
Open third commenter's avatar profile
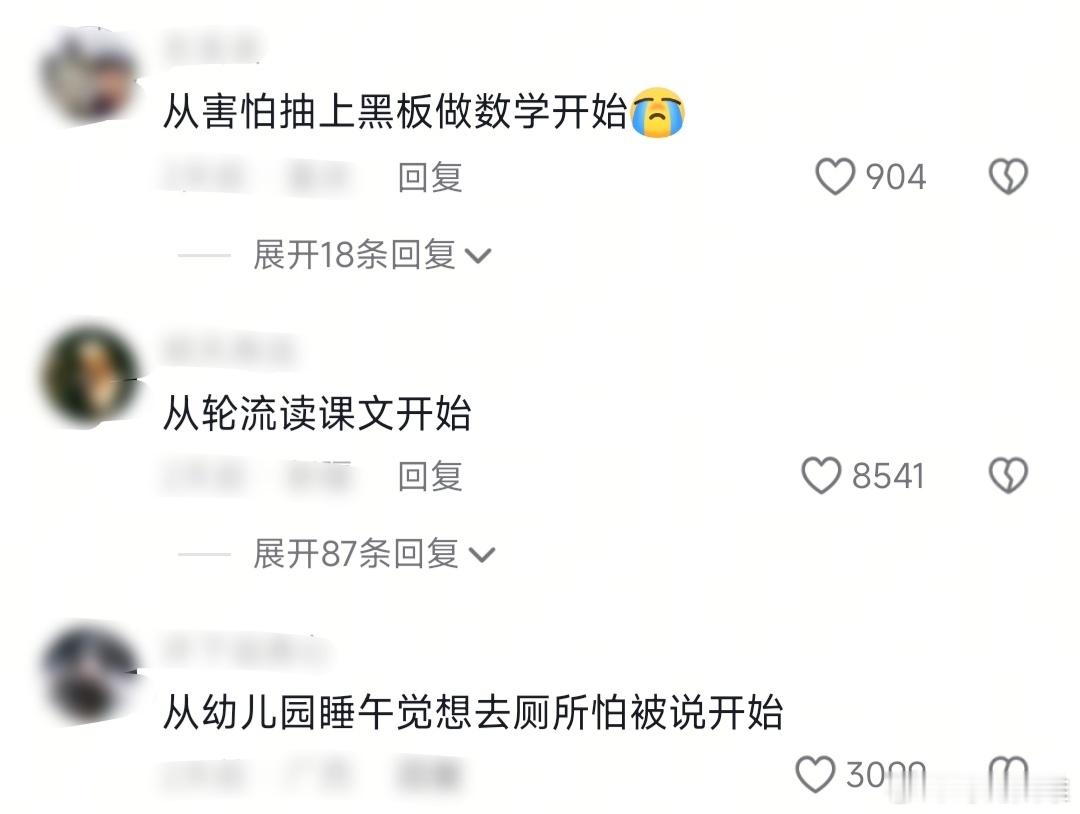point(90,674)
